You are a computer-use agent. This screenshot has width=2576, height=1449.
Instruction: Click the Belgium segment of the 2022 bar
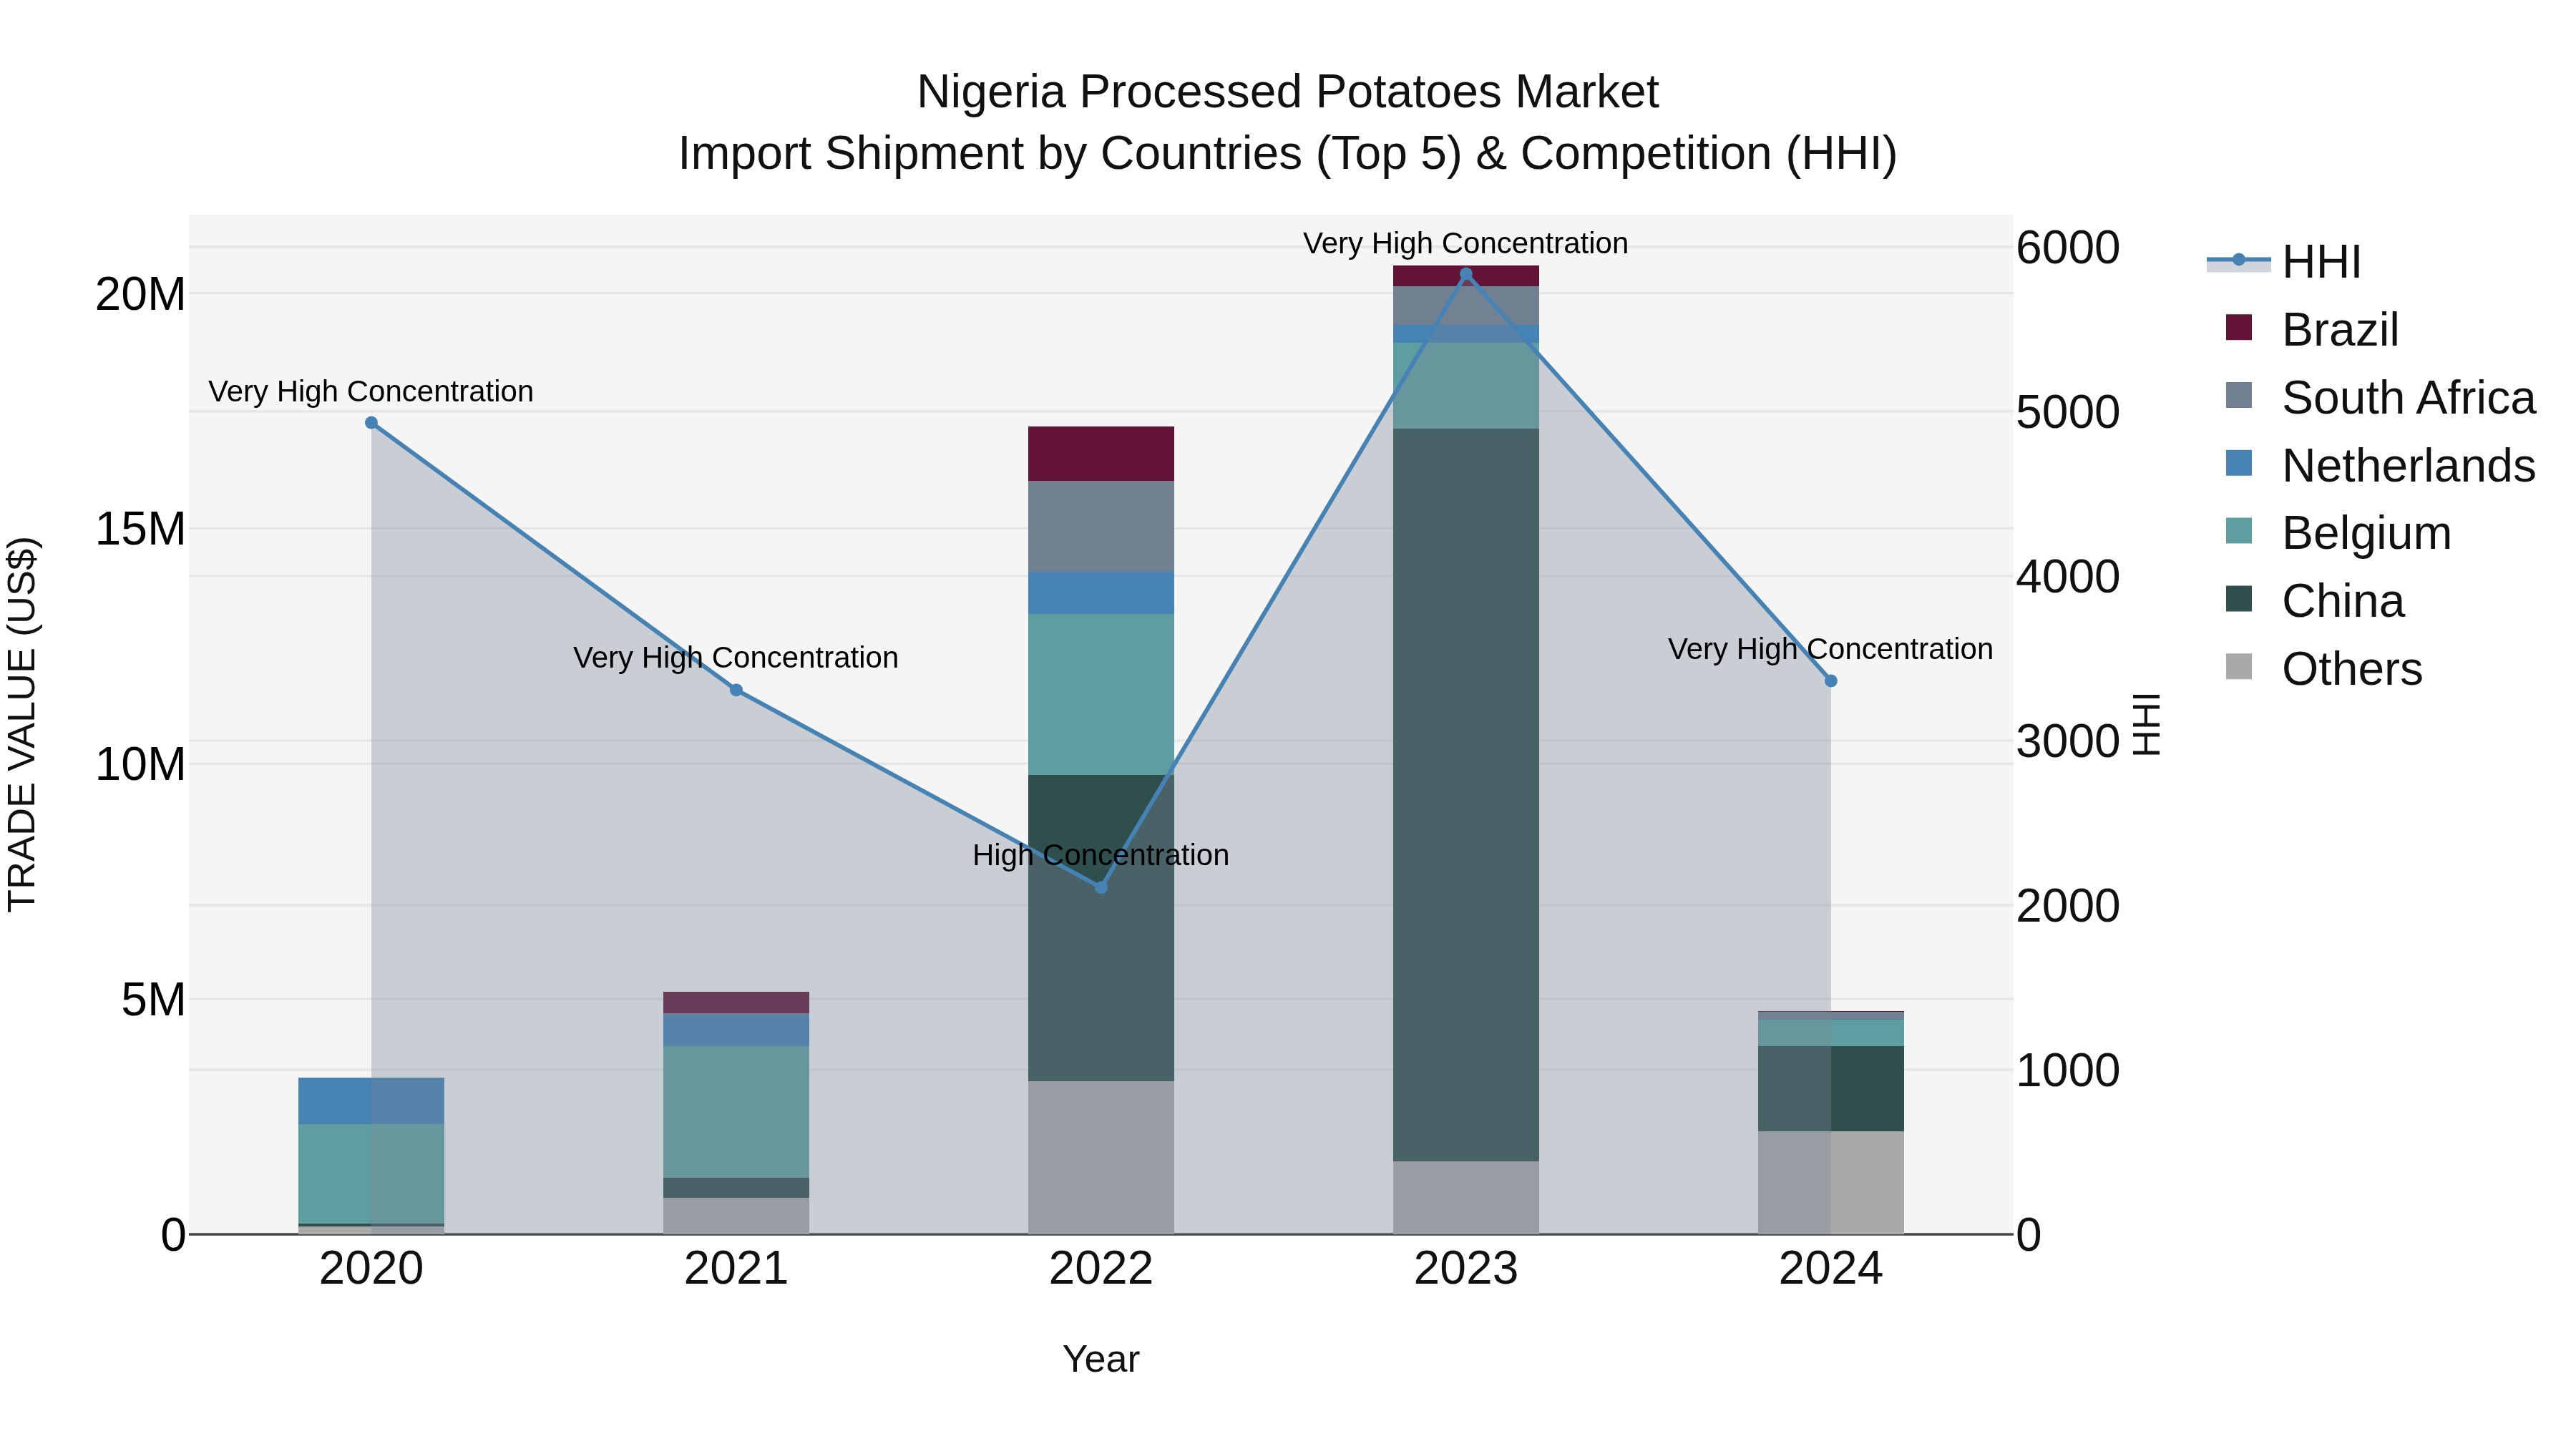click(x=1101, y=694)
